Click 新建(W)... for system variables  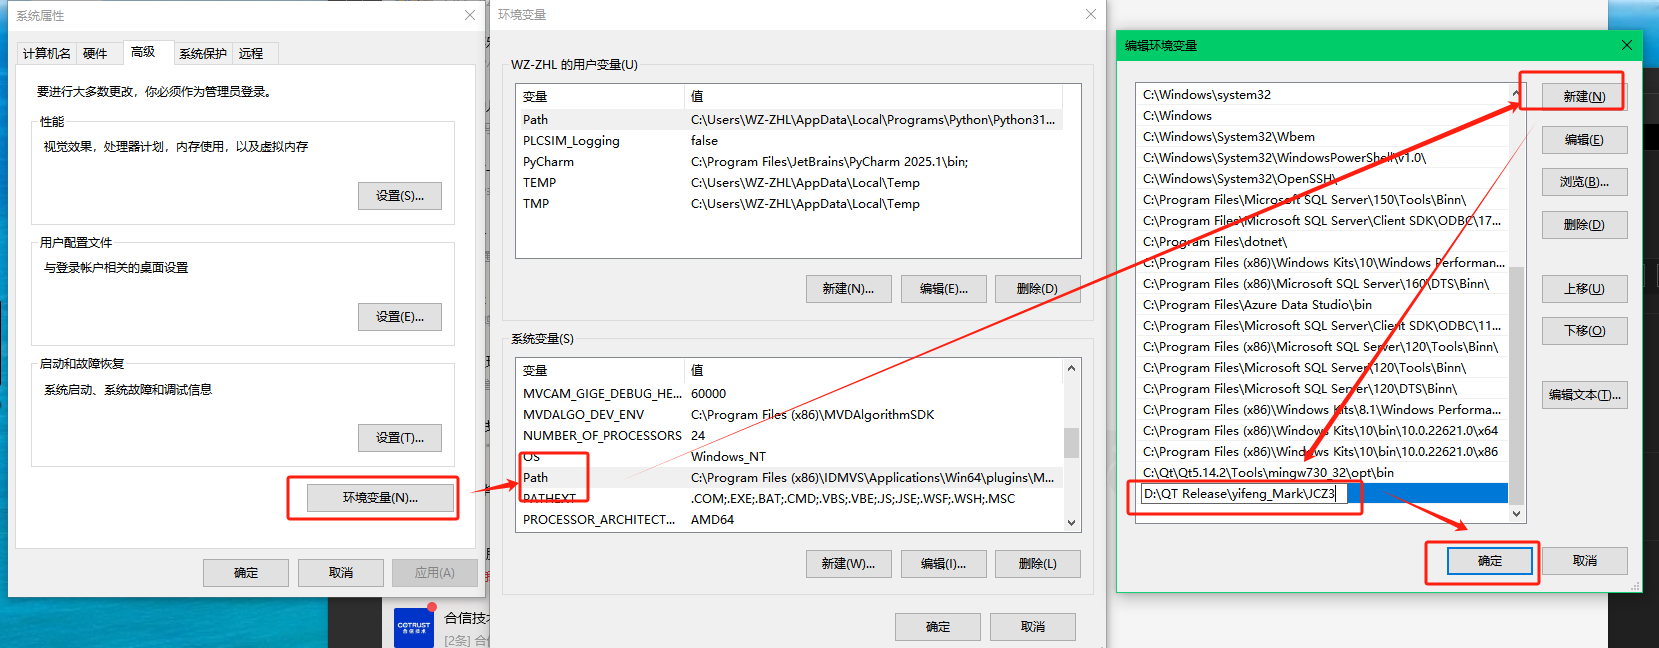(x=848, y=564)
